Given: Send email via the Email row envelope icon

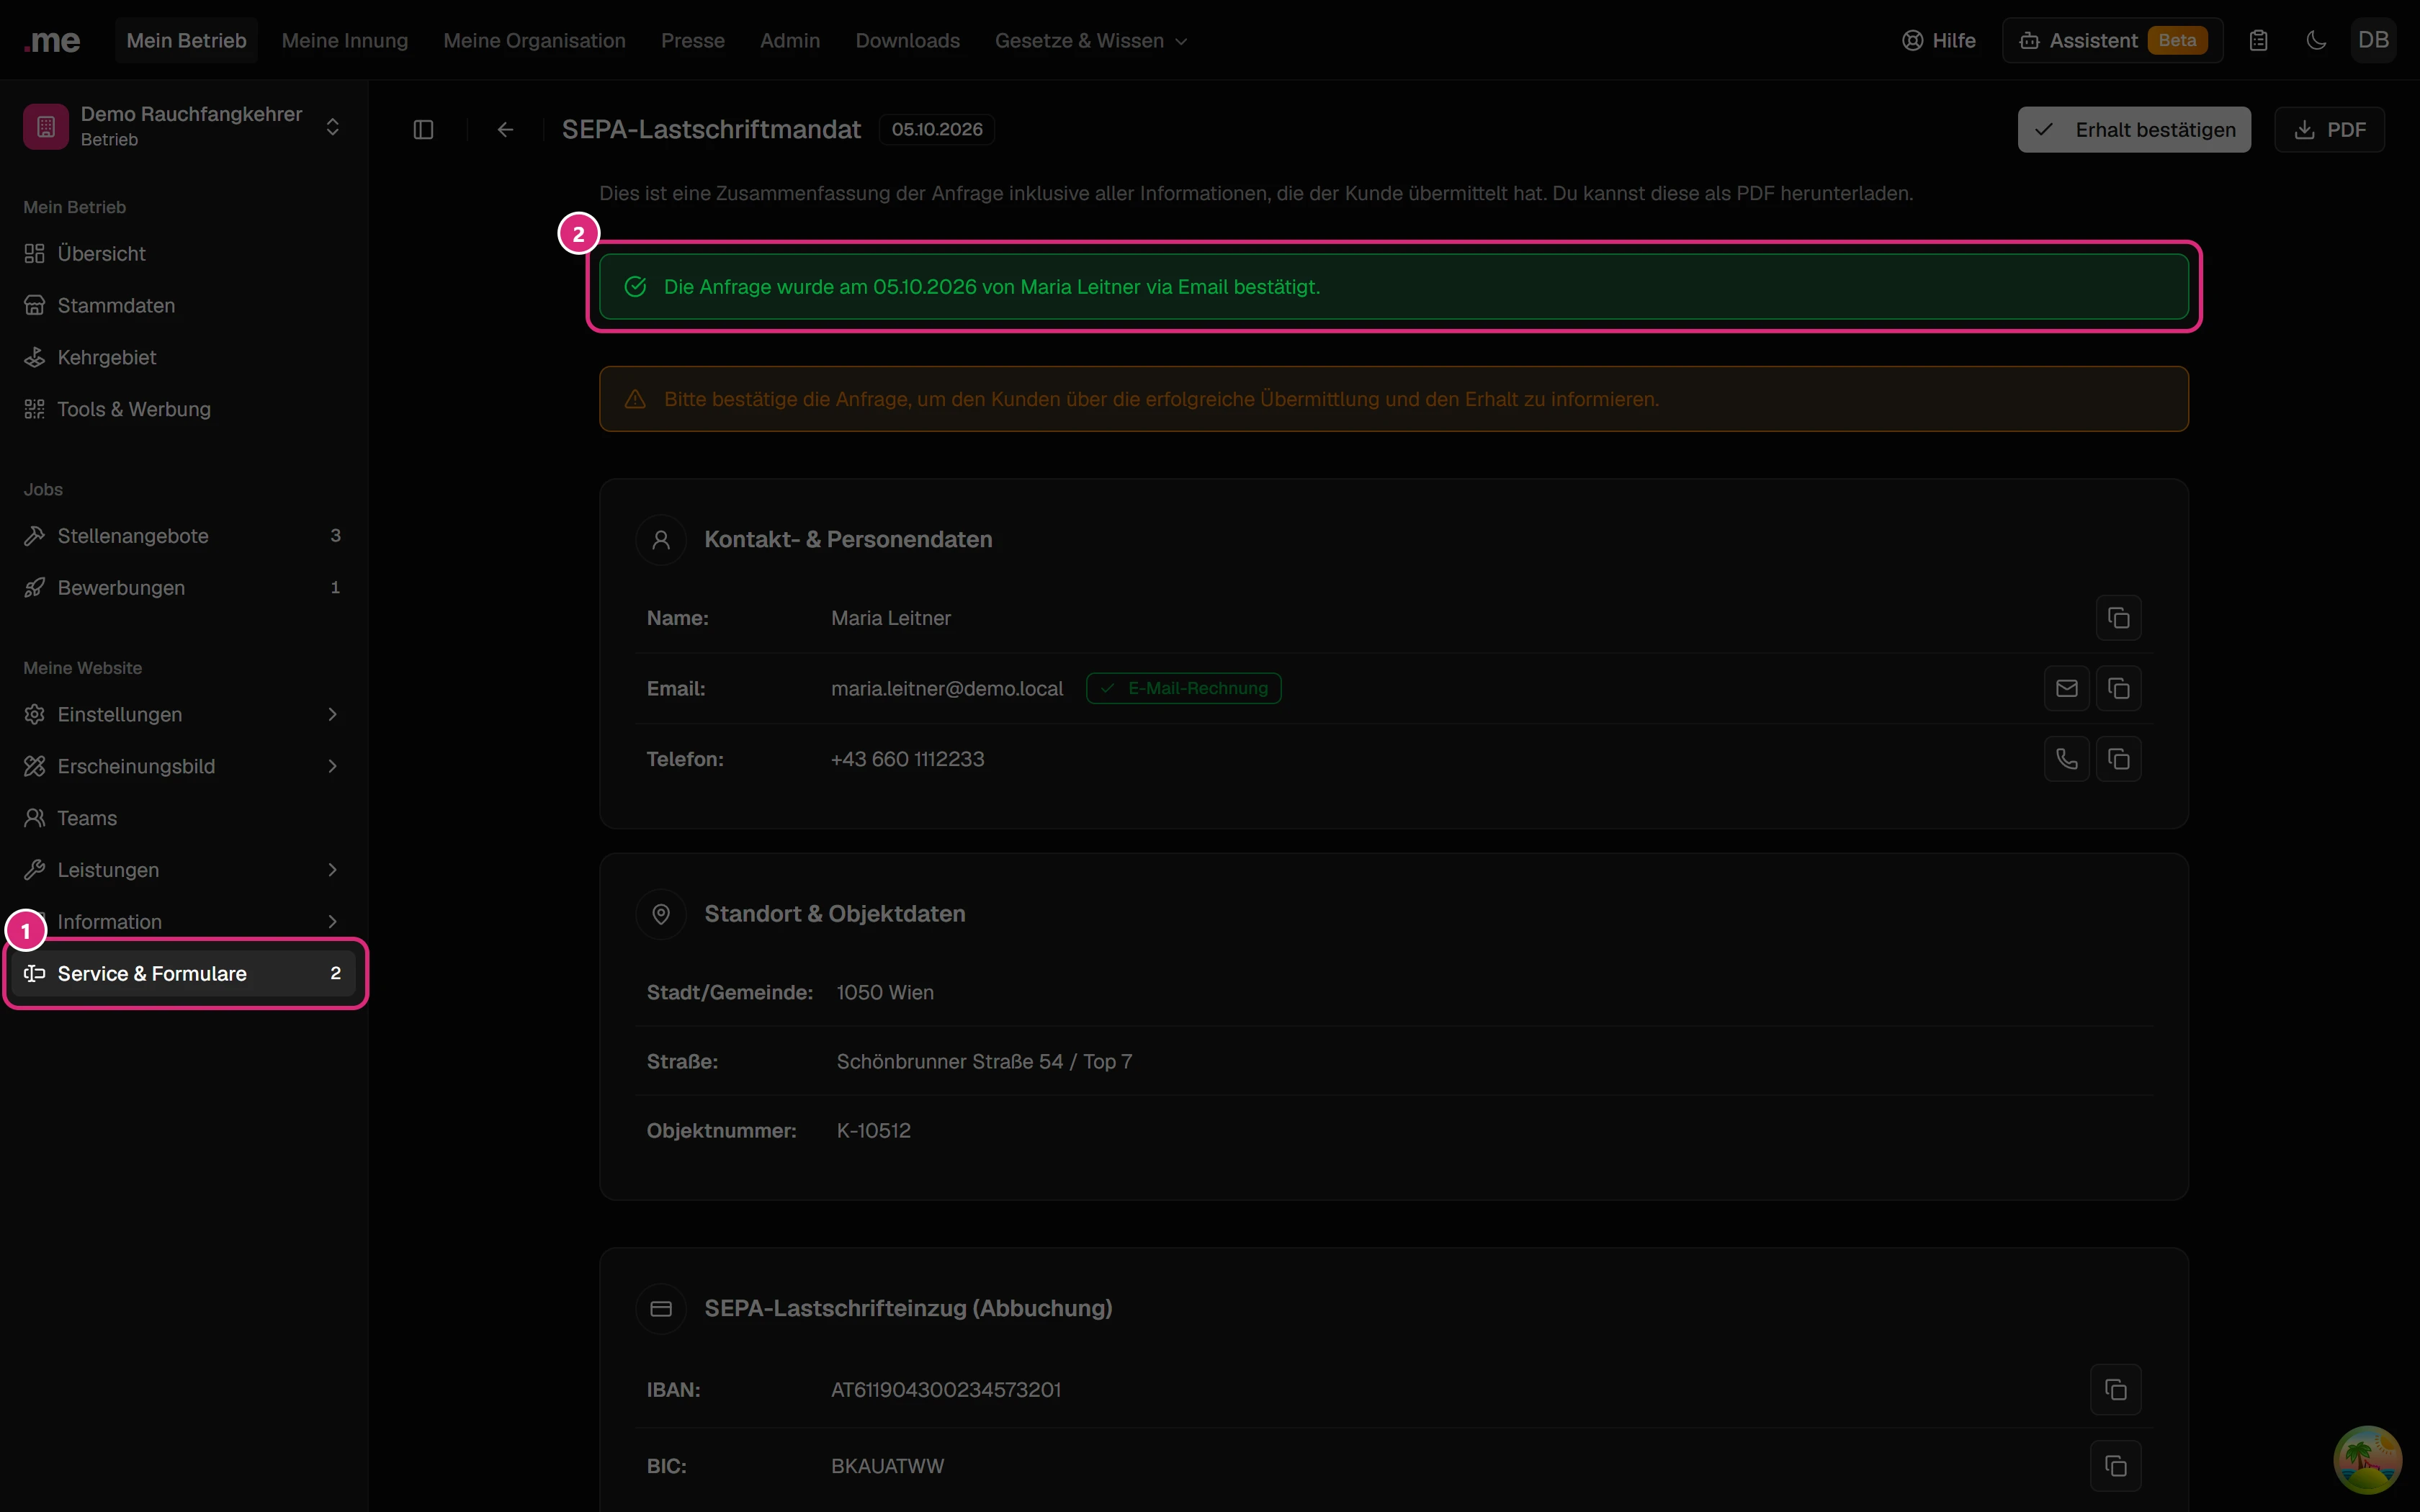Looking at the screenshot, I should (x=2066, y=688).
